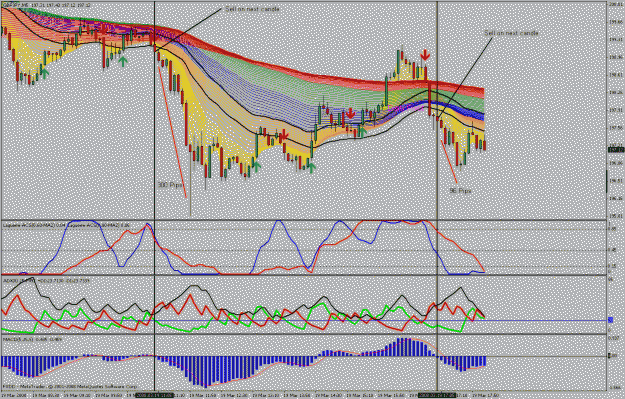Click the MetaTrader MetaQuotes copyright text

70,386
